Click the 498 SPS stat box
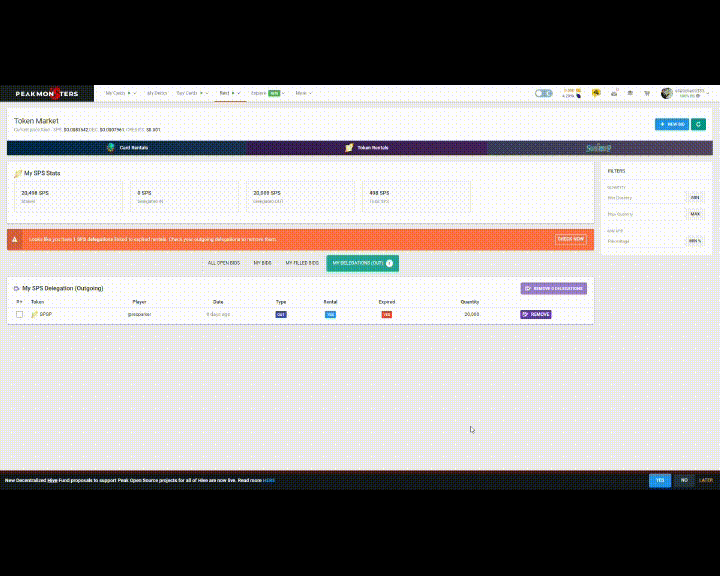The height and width of the screenshot is (576, 720). [416, 197]
